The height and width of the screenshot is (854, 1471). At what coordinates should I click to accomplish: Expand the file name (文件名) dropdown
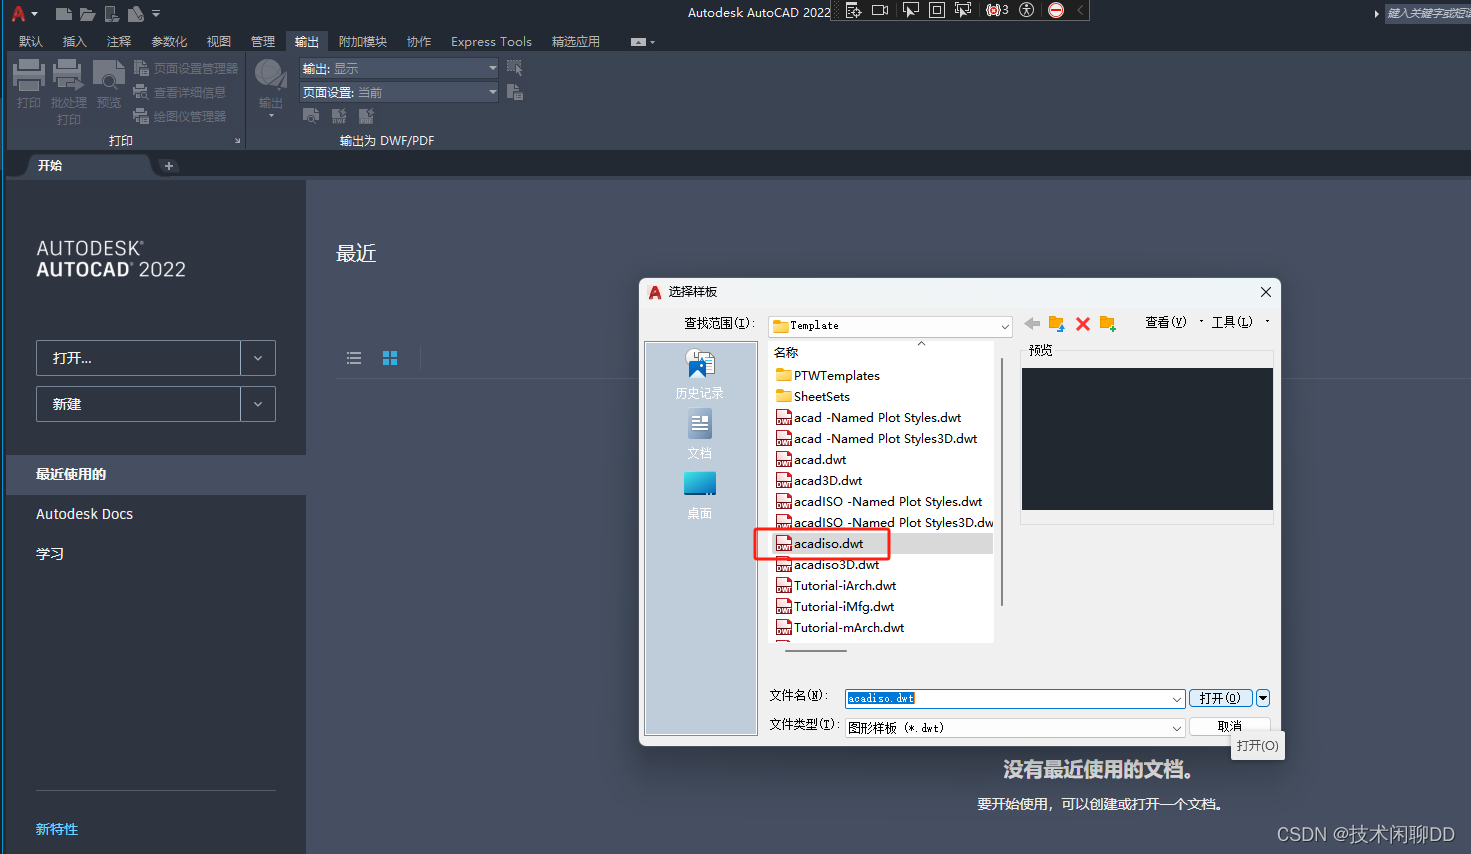(x=1177, y=699)
